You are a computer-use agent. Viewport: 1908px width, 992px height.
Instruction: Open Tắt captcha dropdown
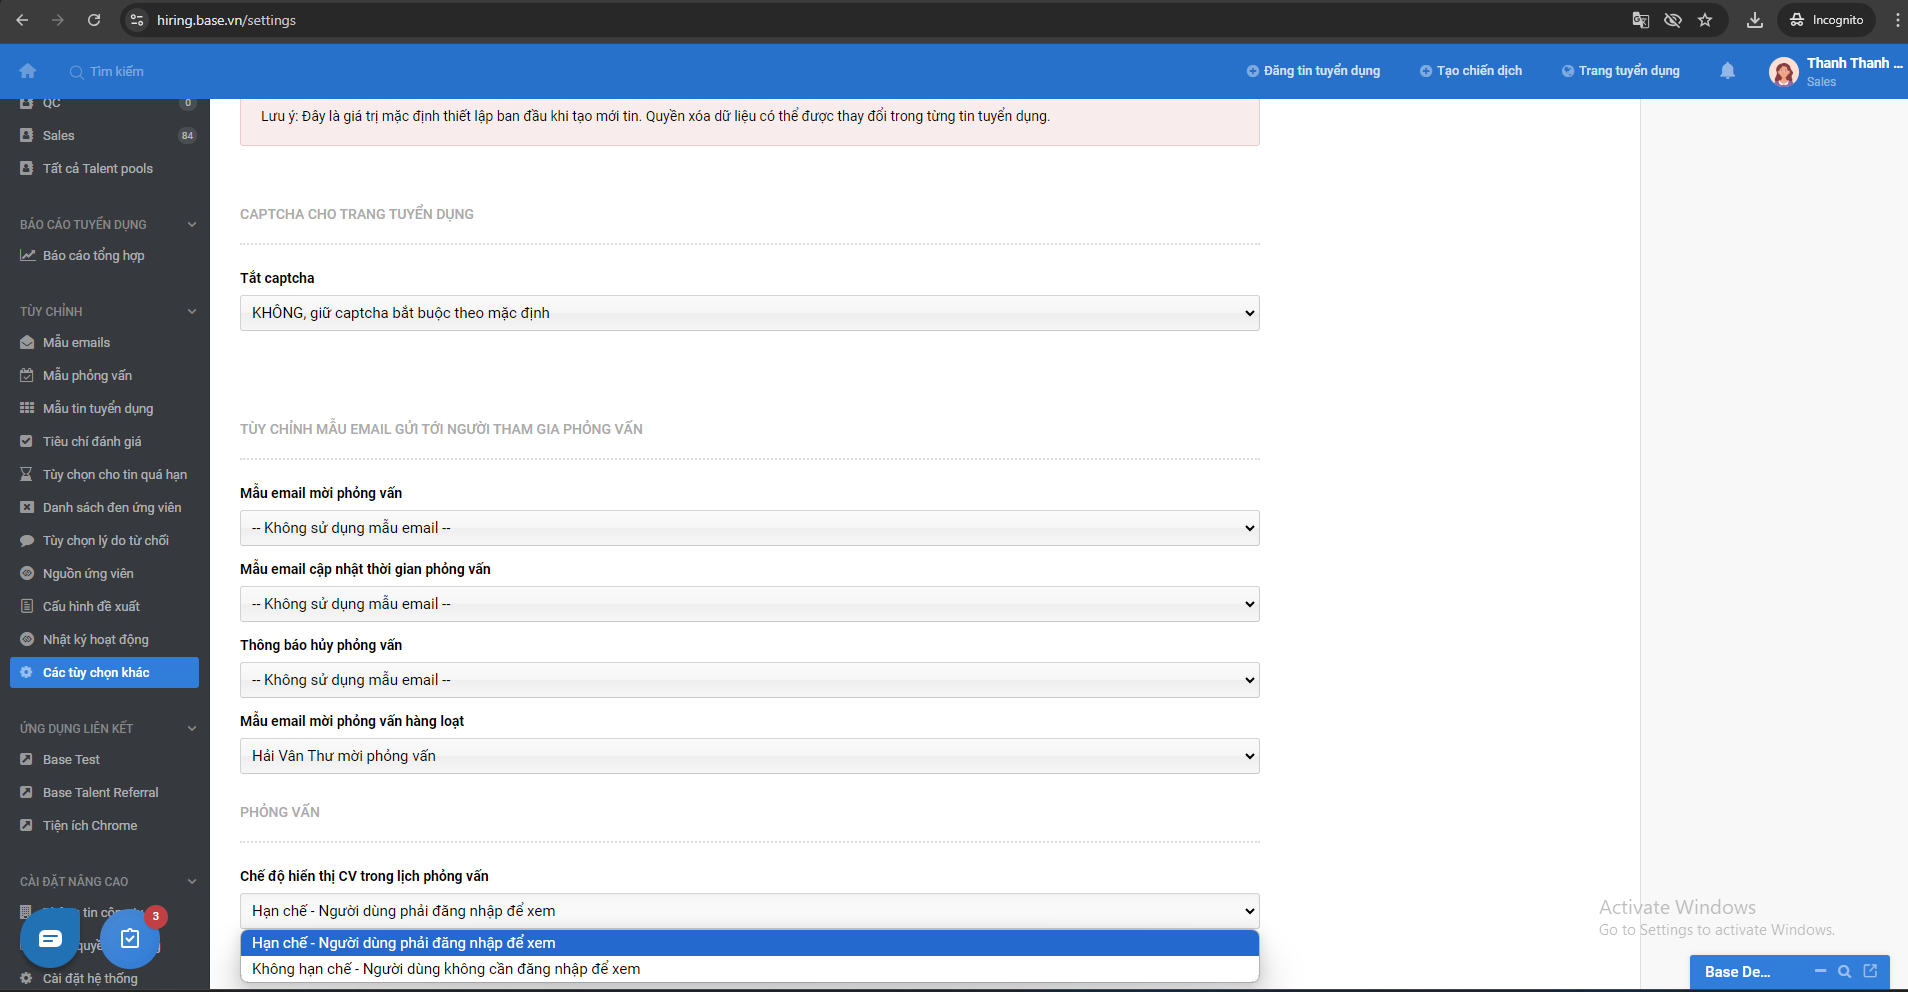coord(750,313)
